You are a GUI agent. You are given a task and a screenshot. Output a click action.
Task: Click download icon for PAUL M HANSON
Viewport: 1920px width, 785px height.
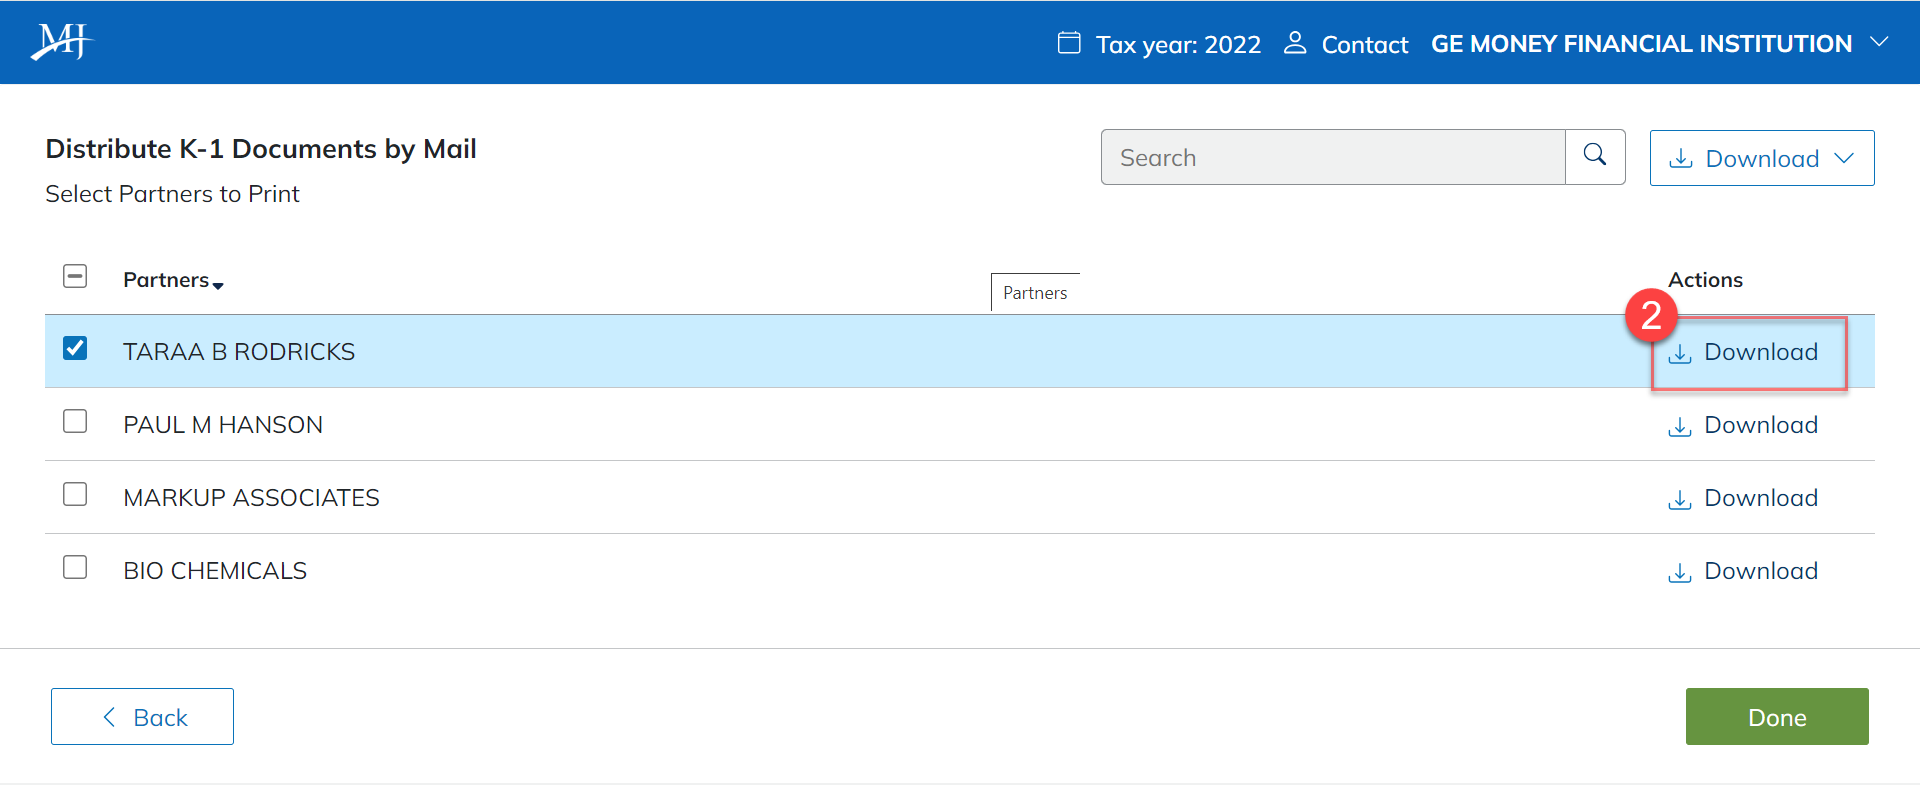pyautogui.click(x=1680, y=427)
